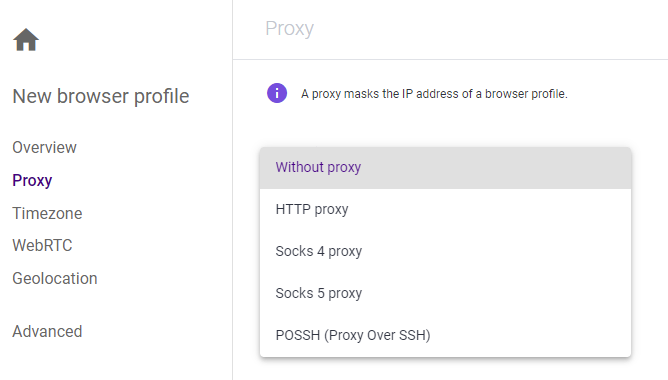The image size is (668, 380).
Task: Switch to the Timezone settings
Action: point(47,213)
